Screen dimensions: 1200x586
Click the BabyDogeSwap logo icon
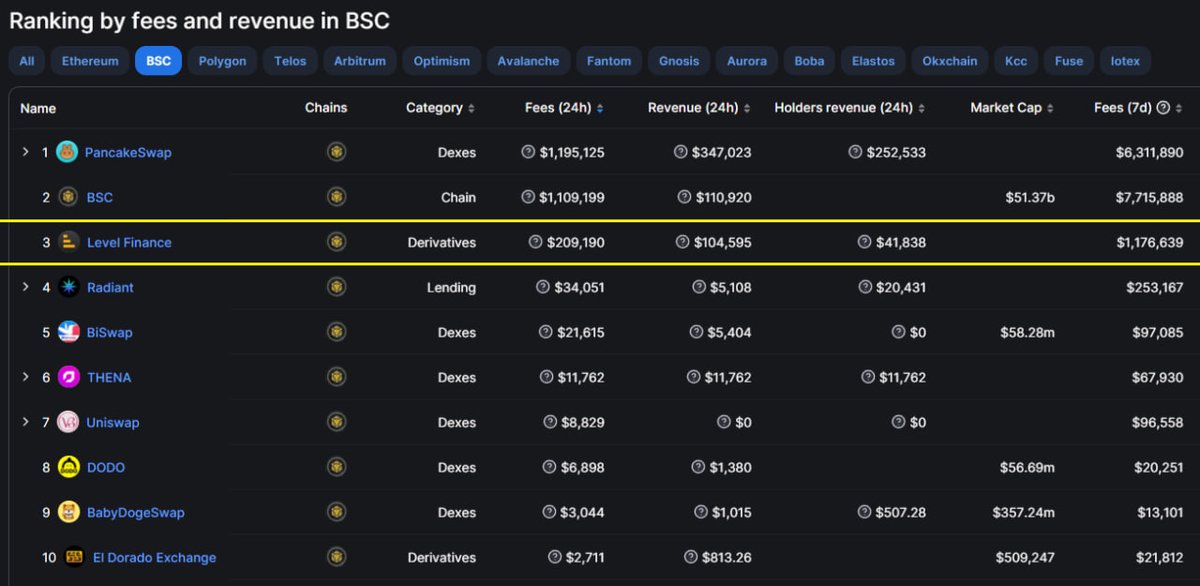point(68,512)
